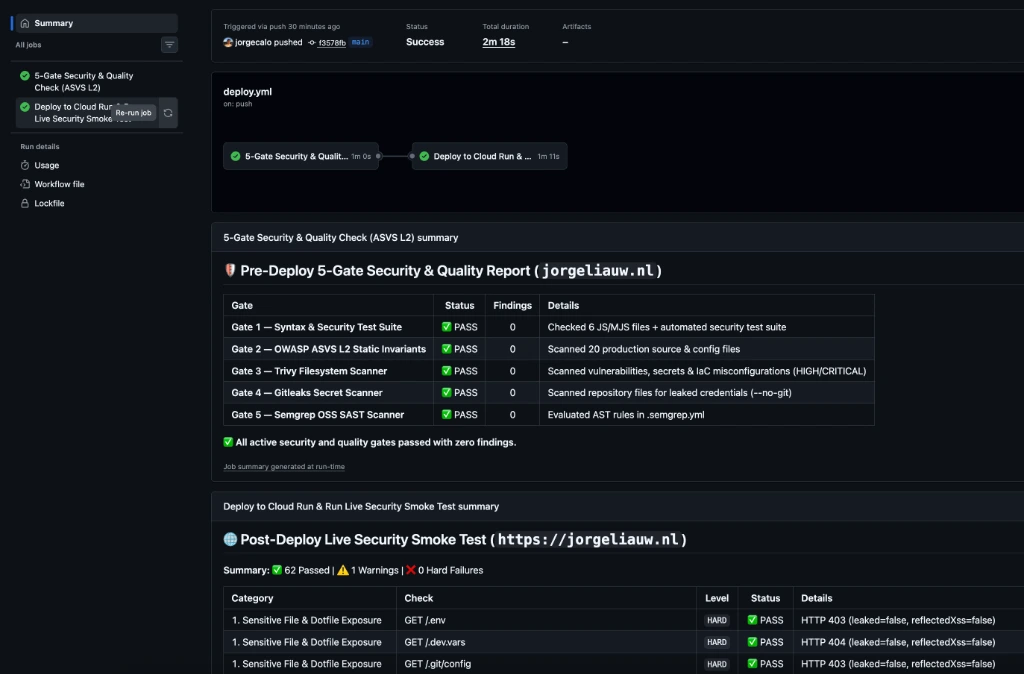Click the commit icon before f3578fb
Viewport: 1024px width, 674px height.
point(312,42)
